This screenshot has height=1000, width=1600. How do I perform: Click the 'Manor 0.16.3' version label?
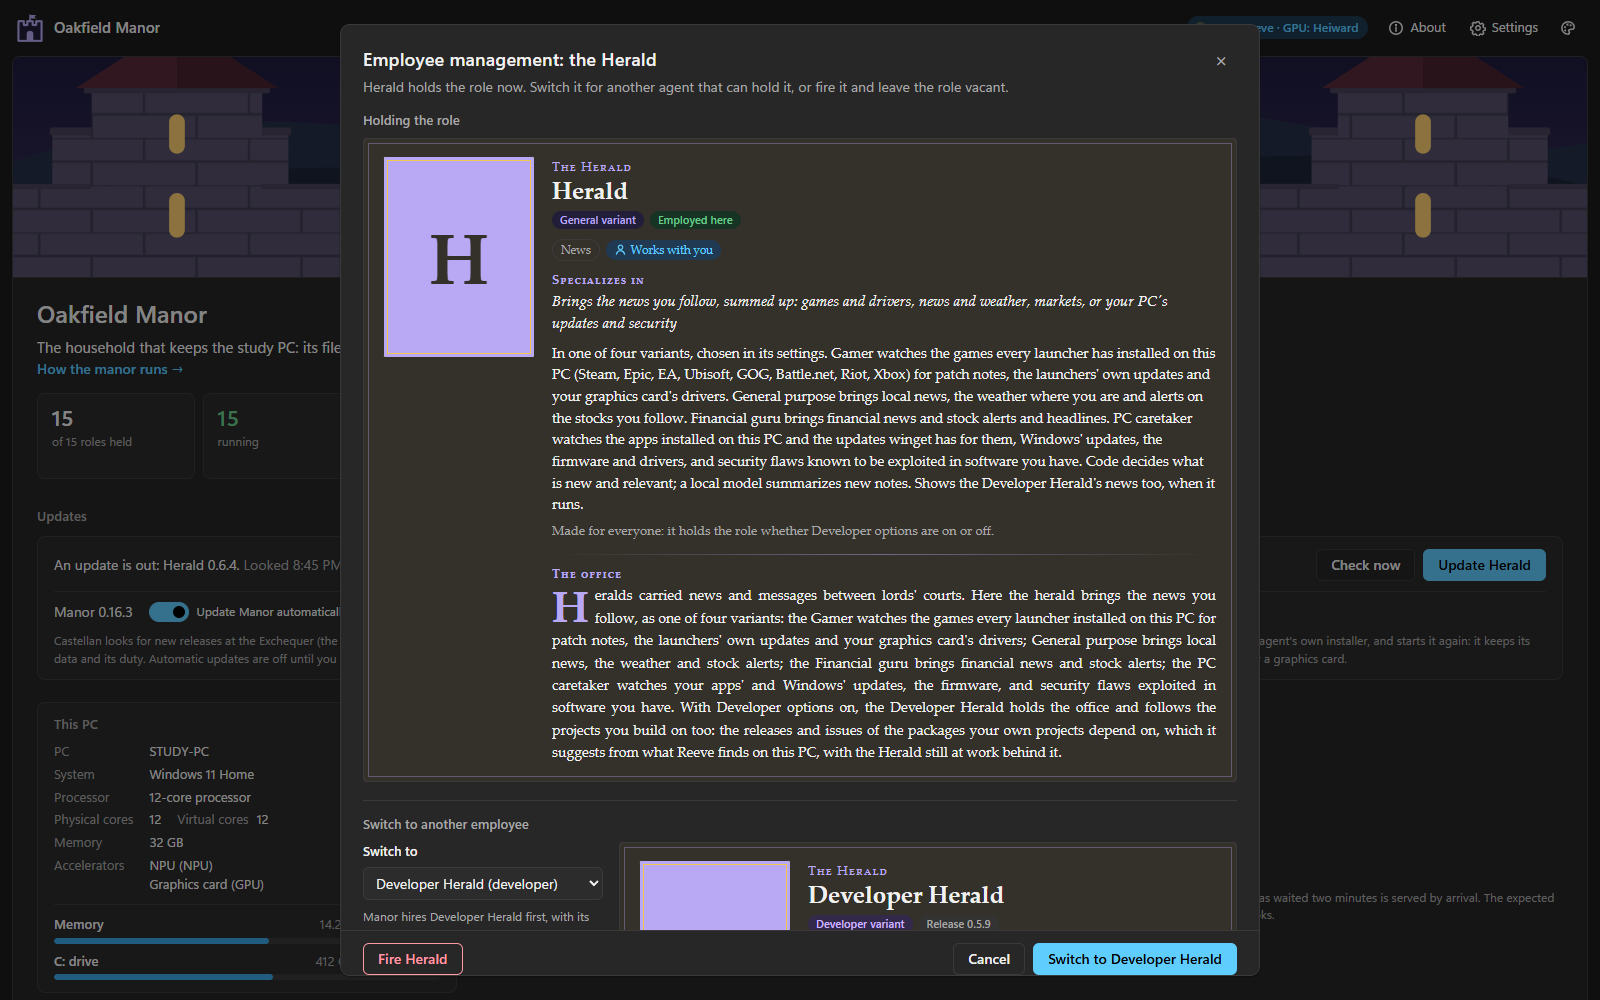tap(93, 612)
